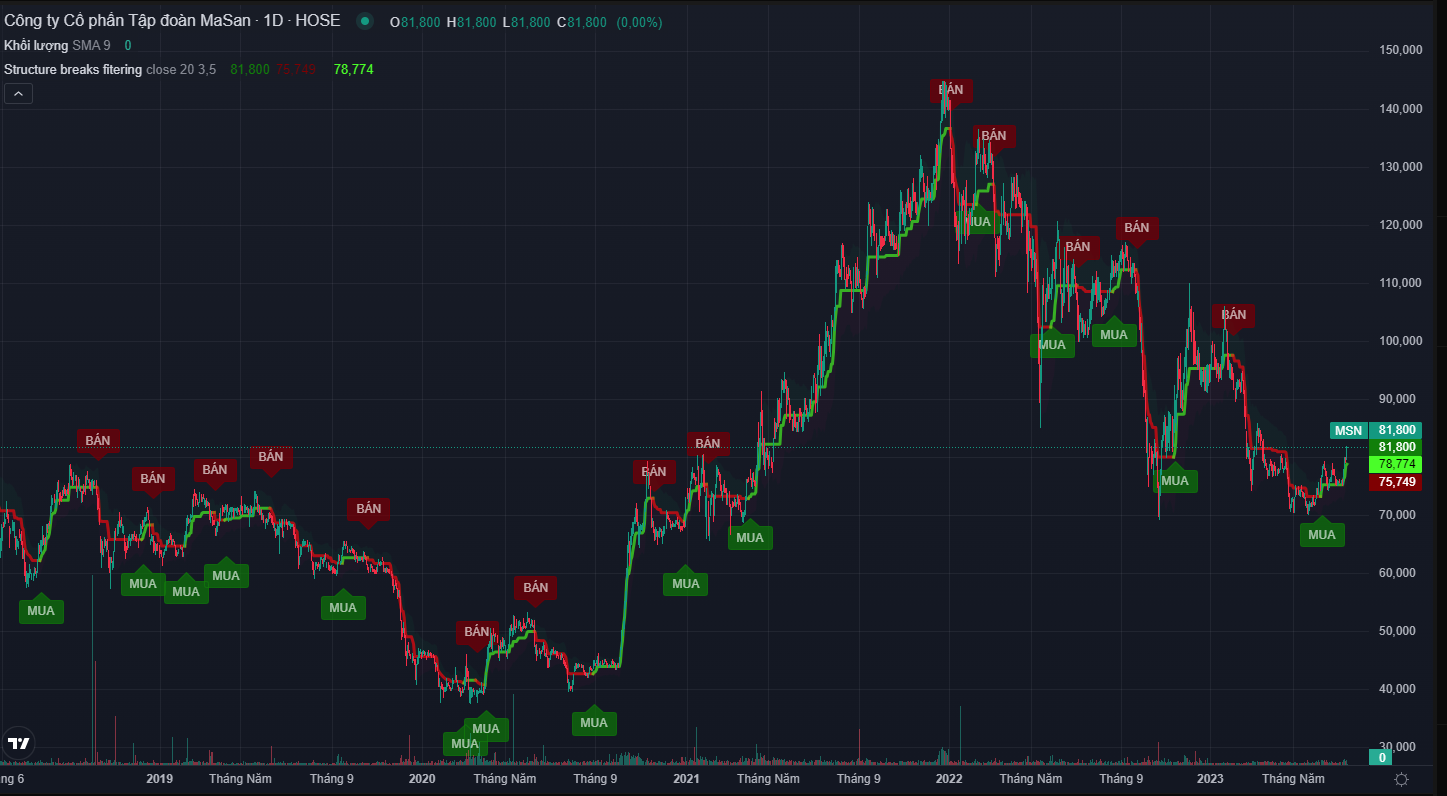Click the 100,000 price axis tick

point(1400,340)
